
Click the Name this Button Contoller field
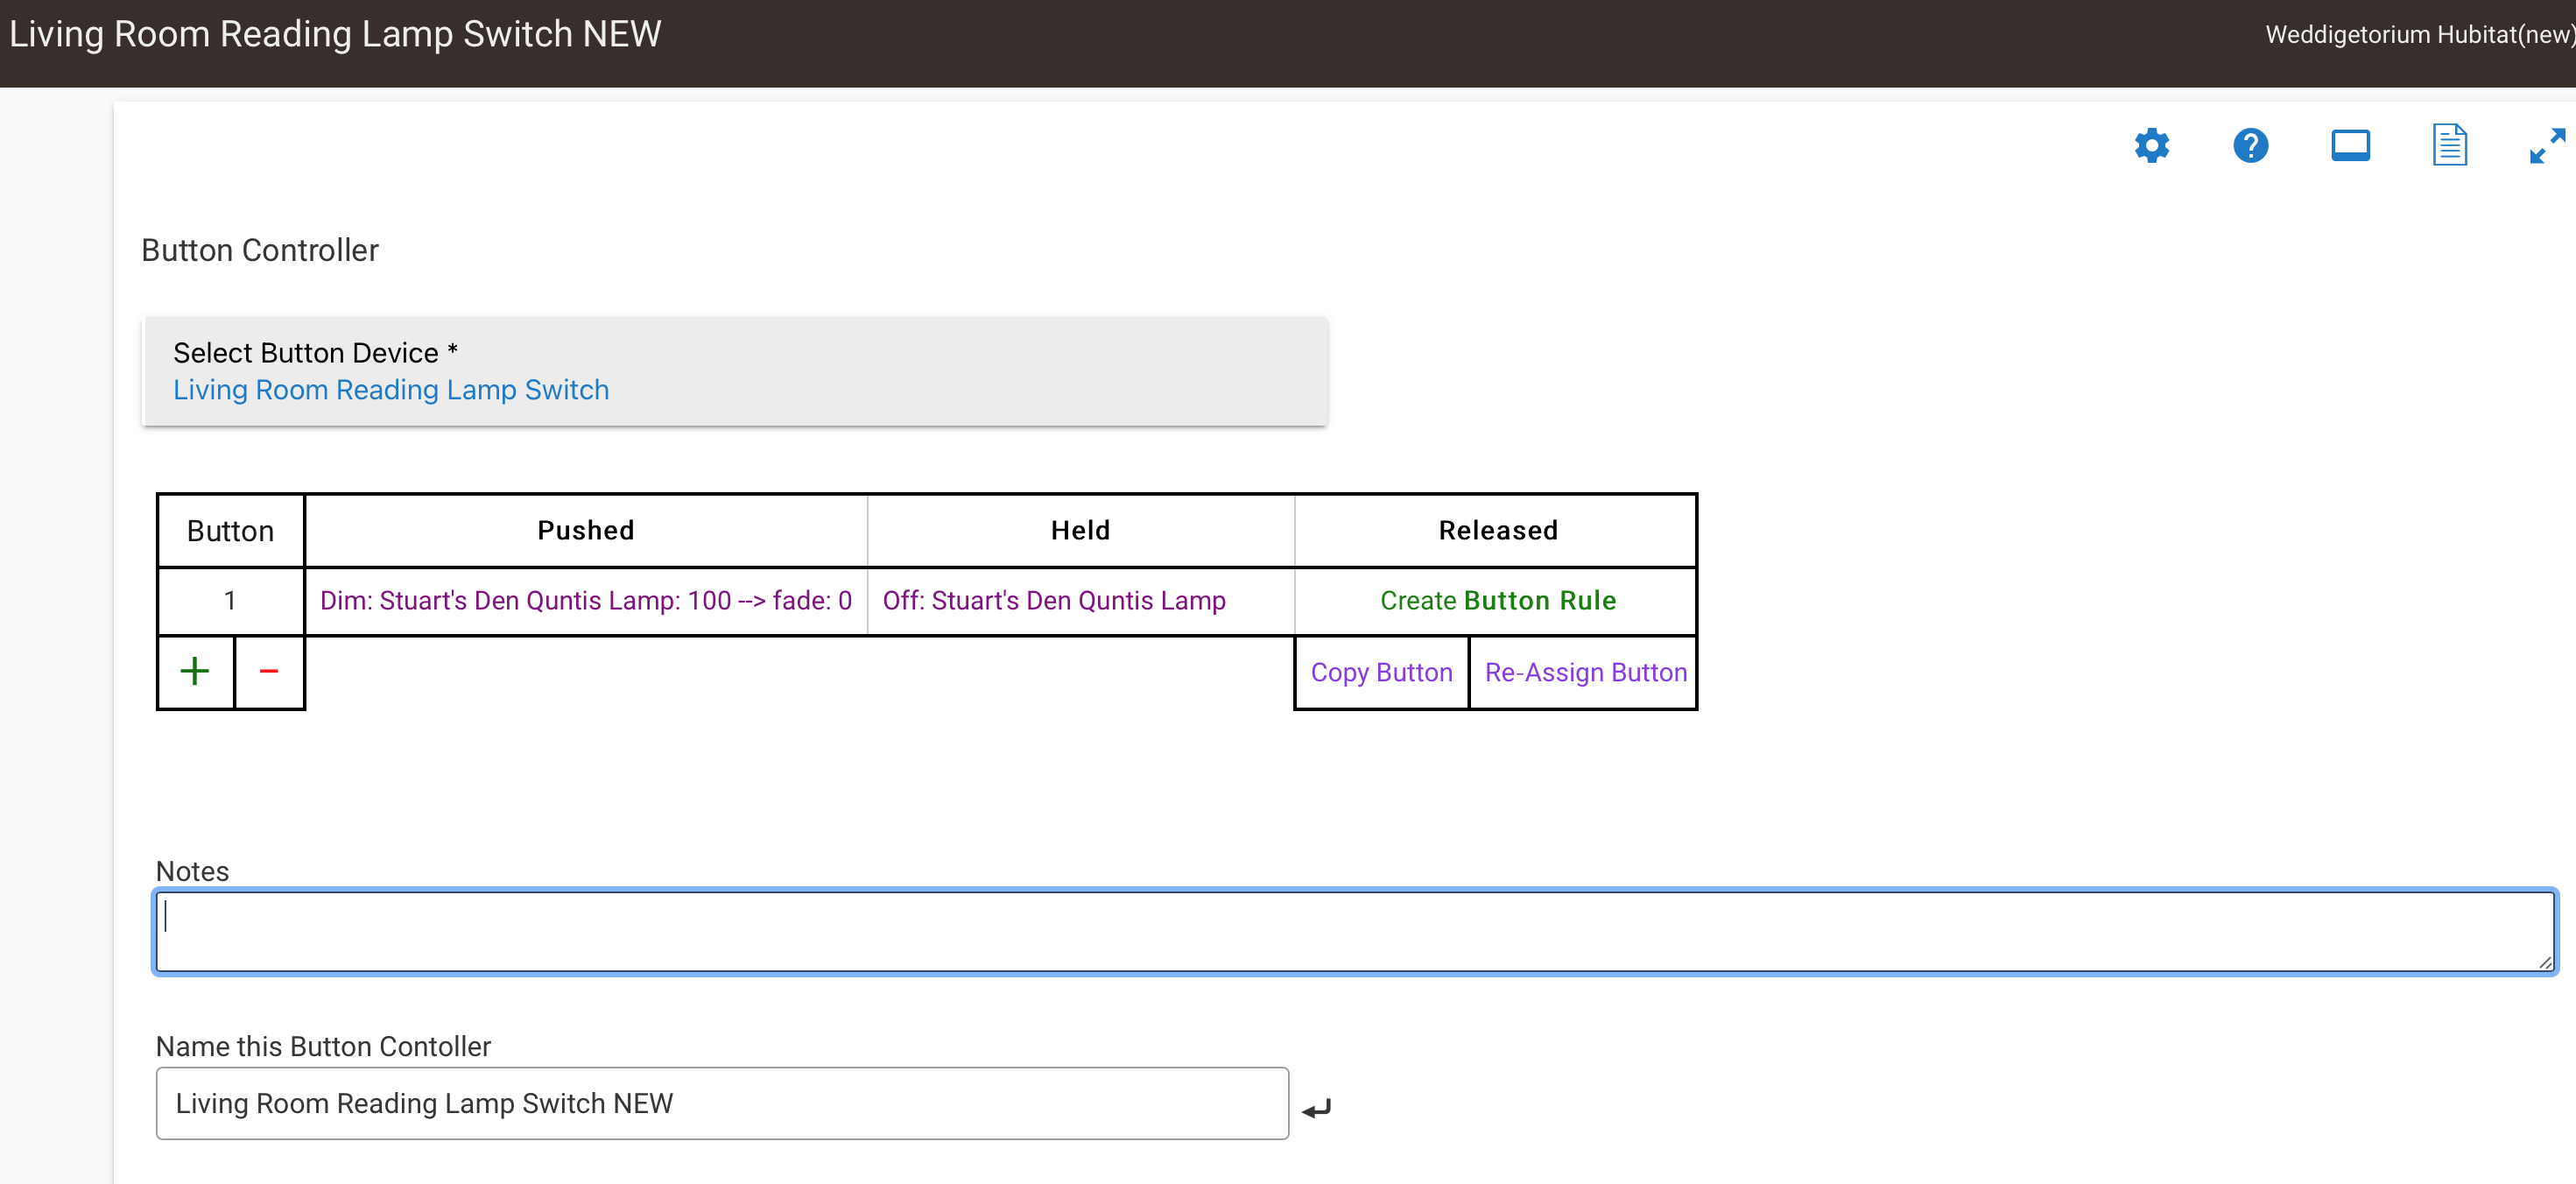pyautogui.click(x=721, y=1103)
